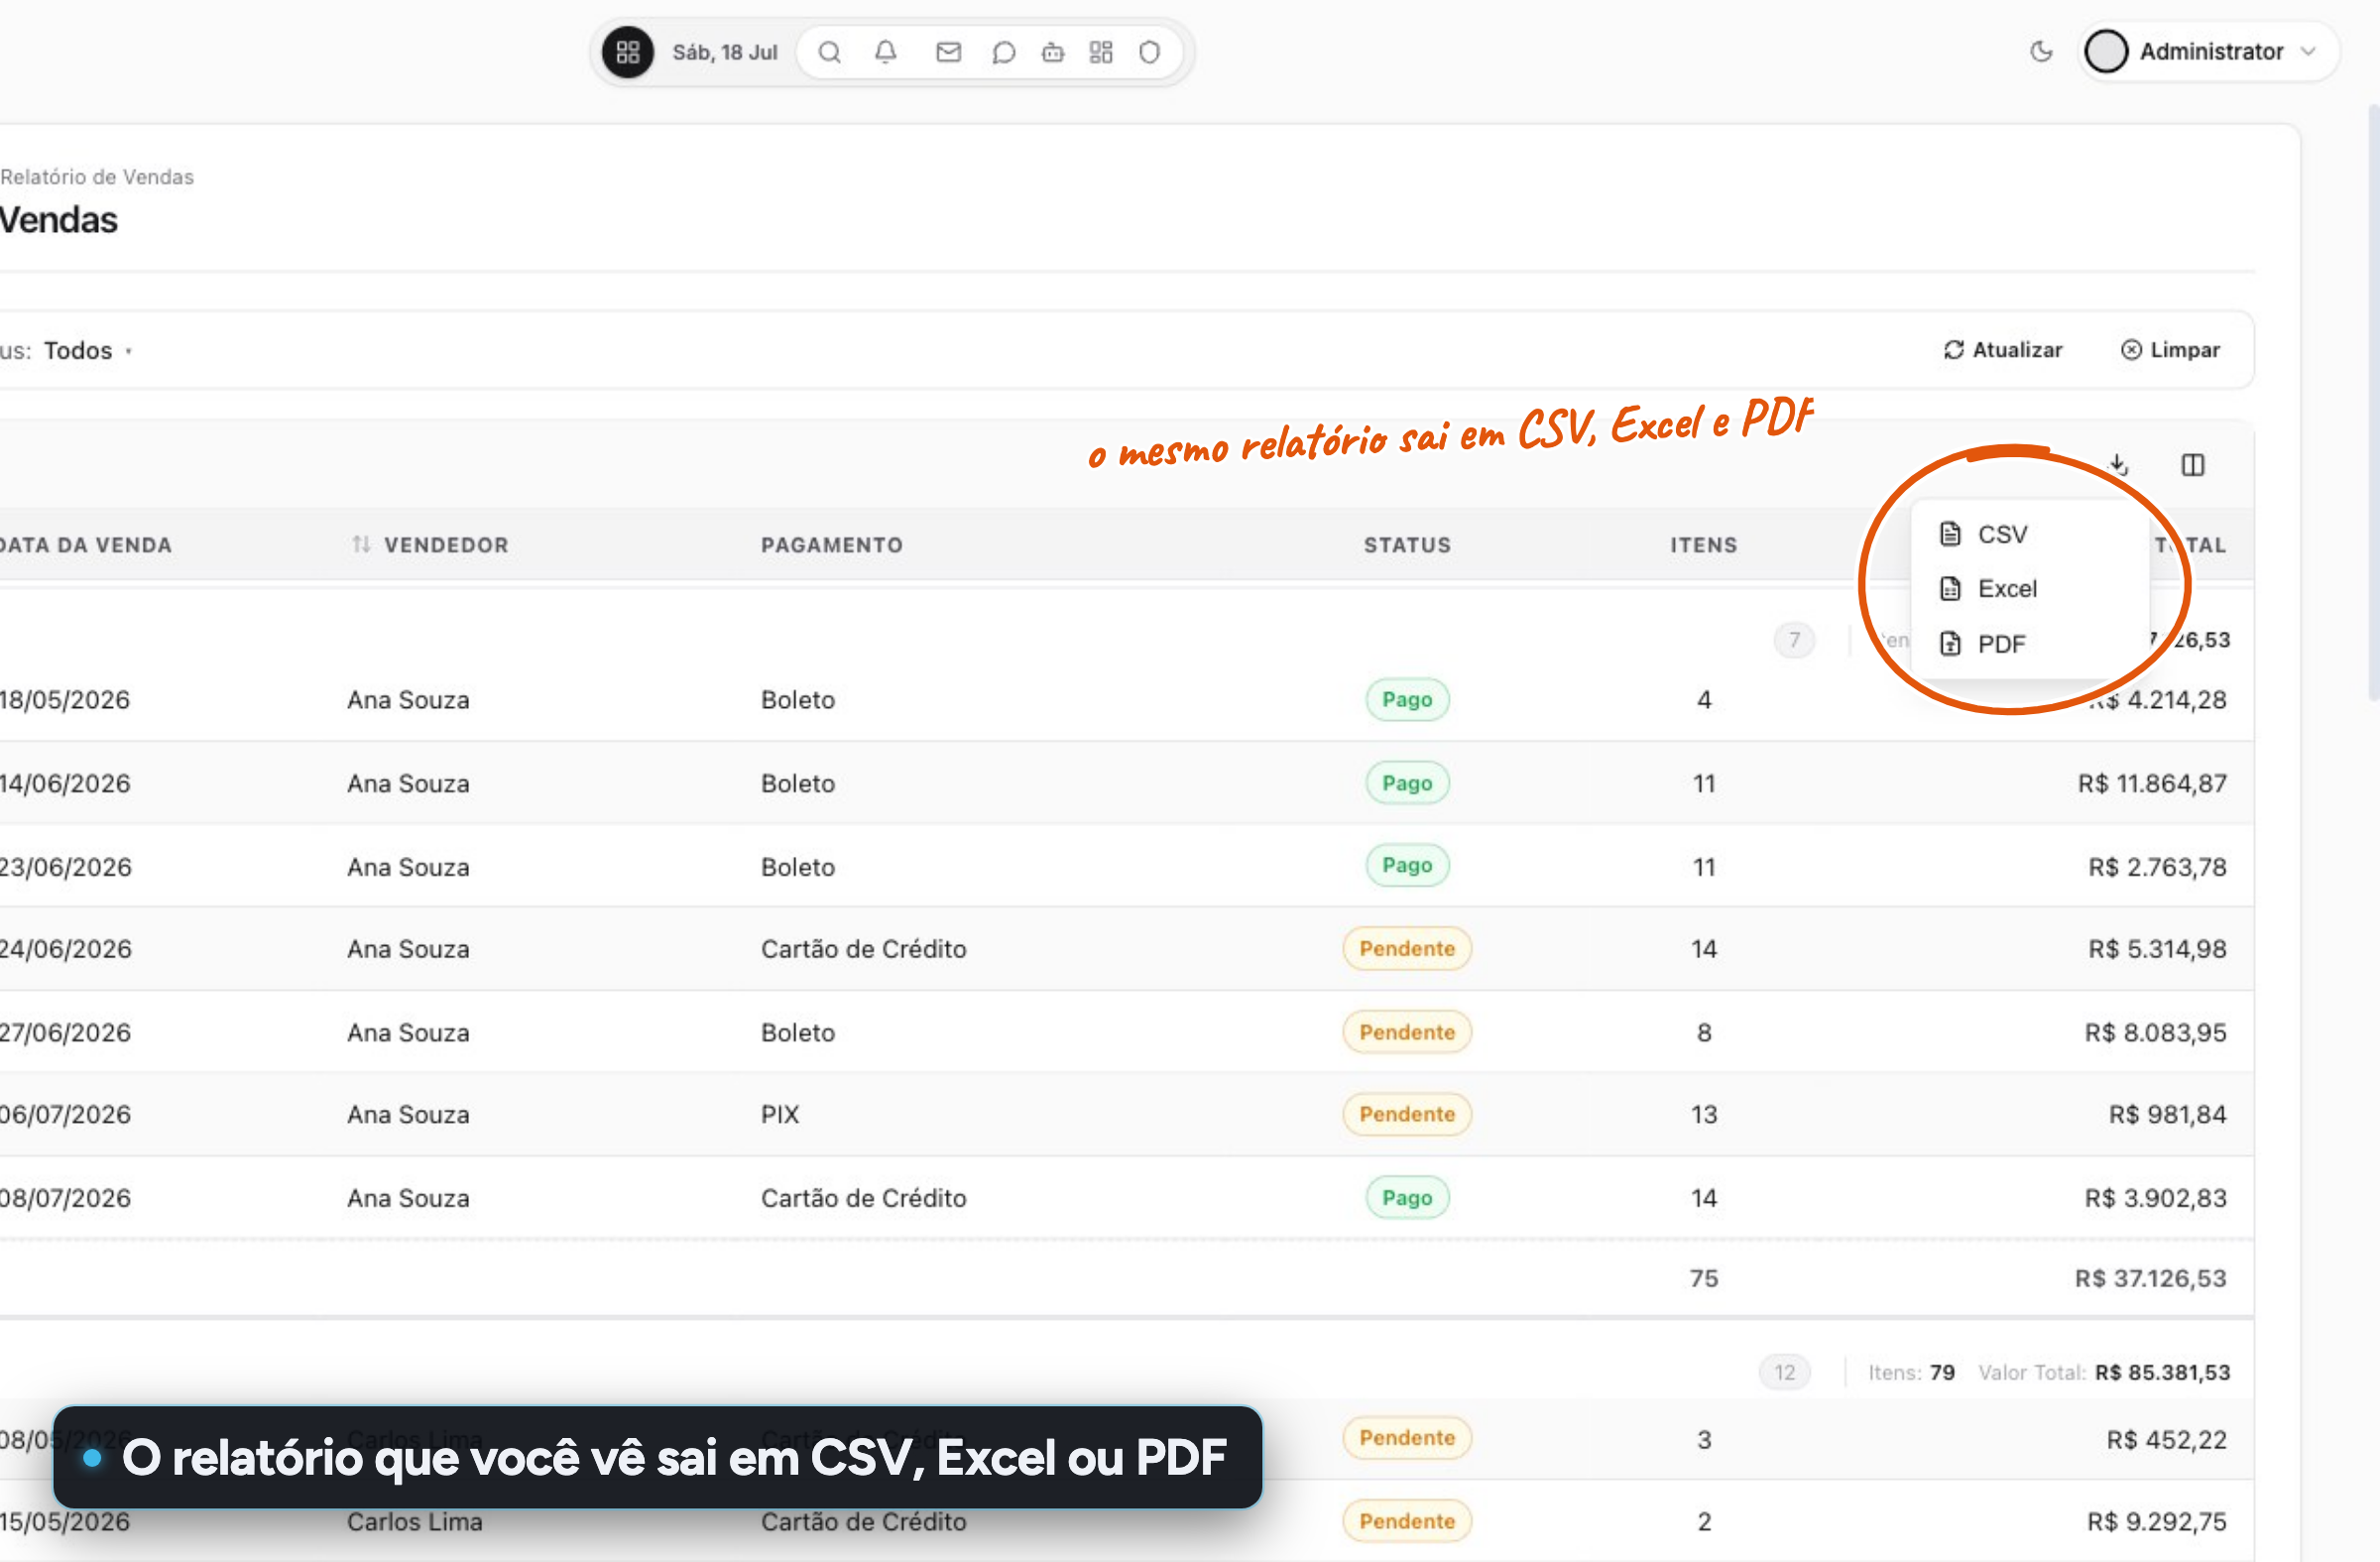Click the DATA DA VENDA column header
Image resolution: width=2380 pixels, height=1562 pixels.
pyautogui.click(x=86, y=545)
